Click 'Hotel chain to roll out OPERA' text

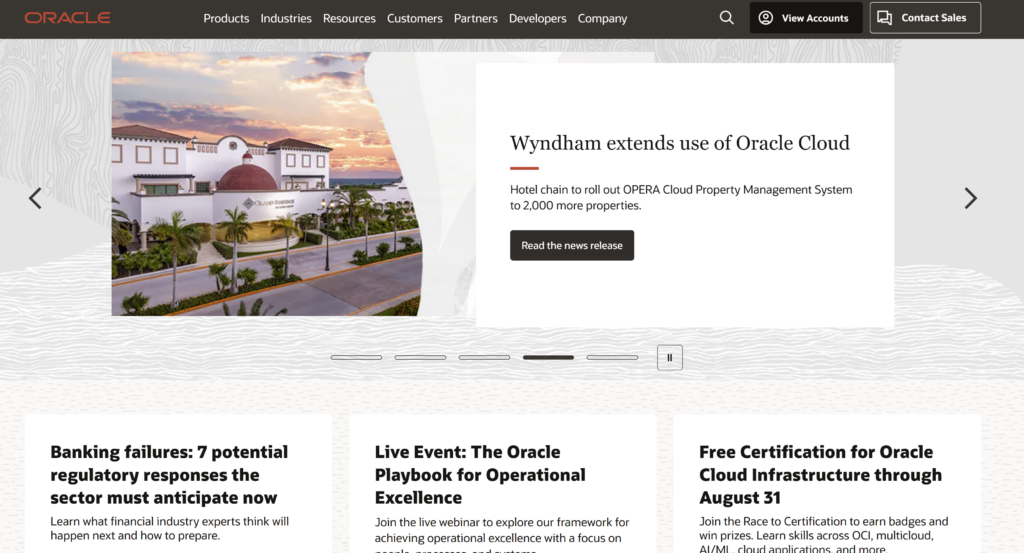(x=680, y=197)
